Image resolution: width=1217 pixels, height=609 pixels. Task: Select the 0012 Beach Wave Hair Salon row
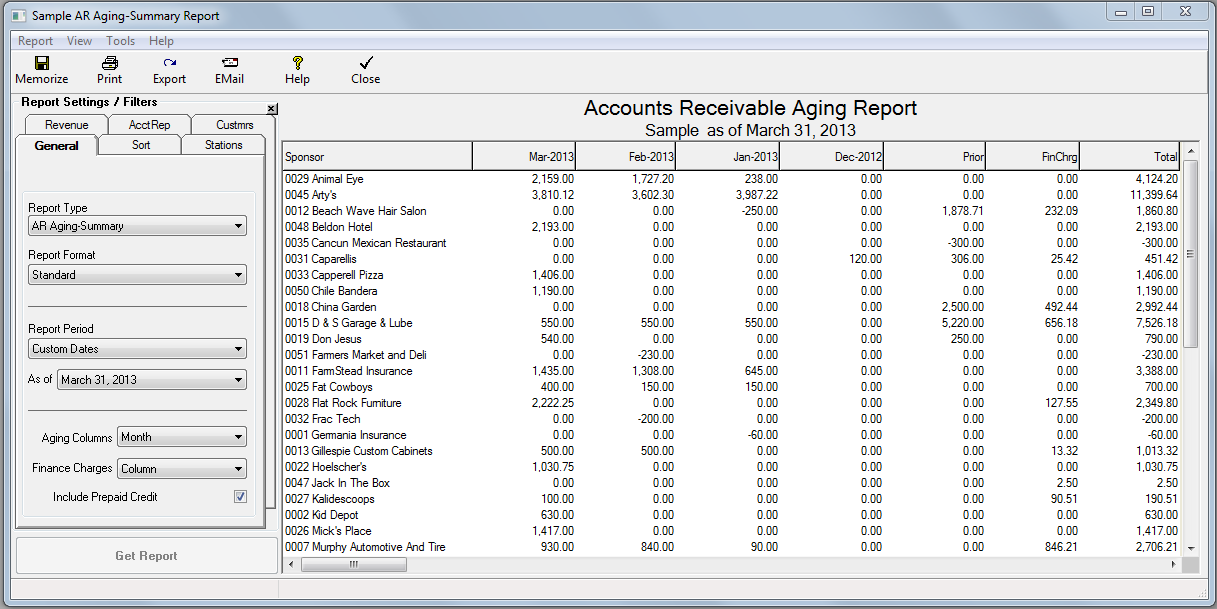click(x=732, y=211)
